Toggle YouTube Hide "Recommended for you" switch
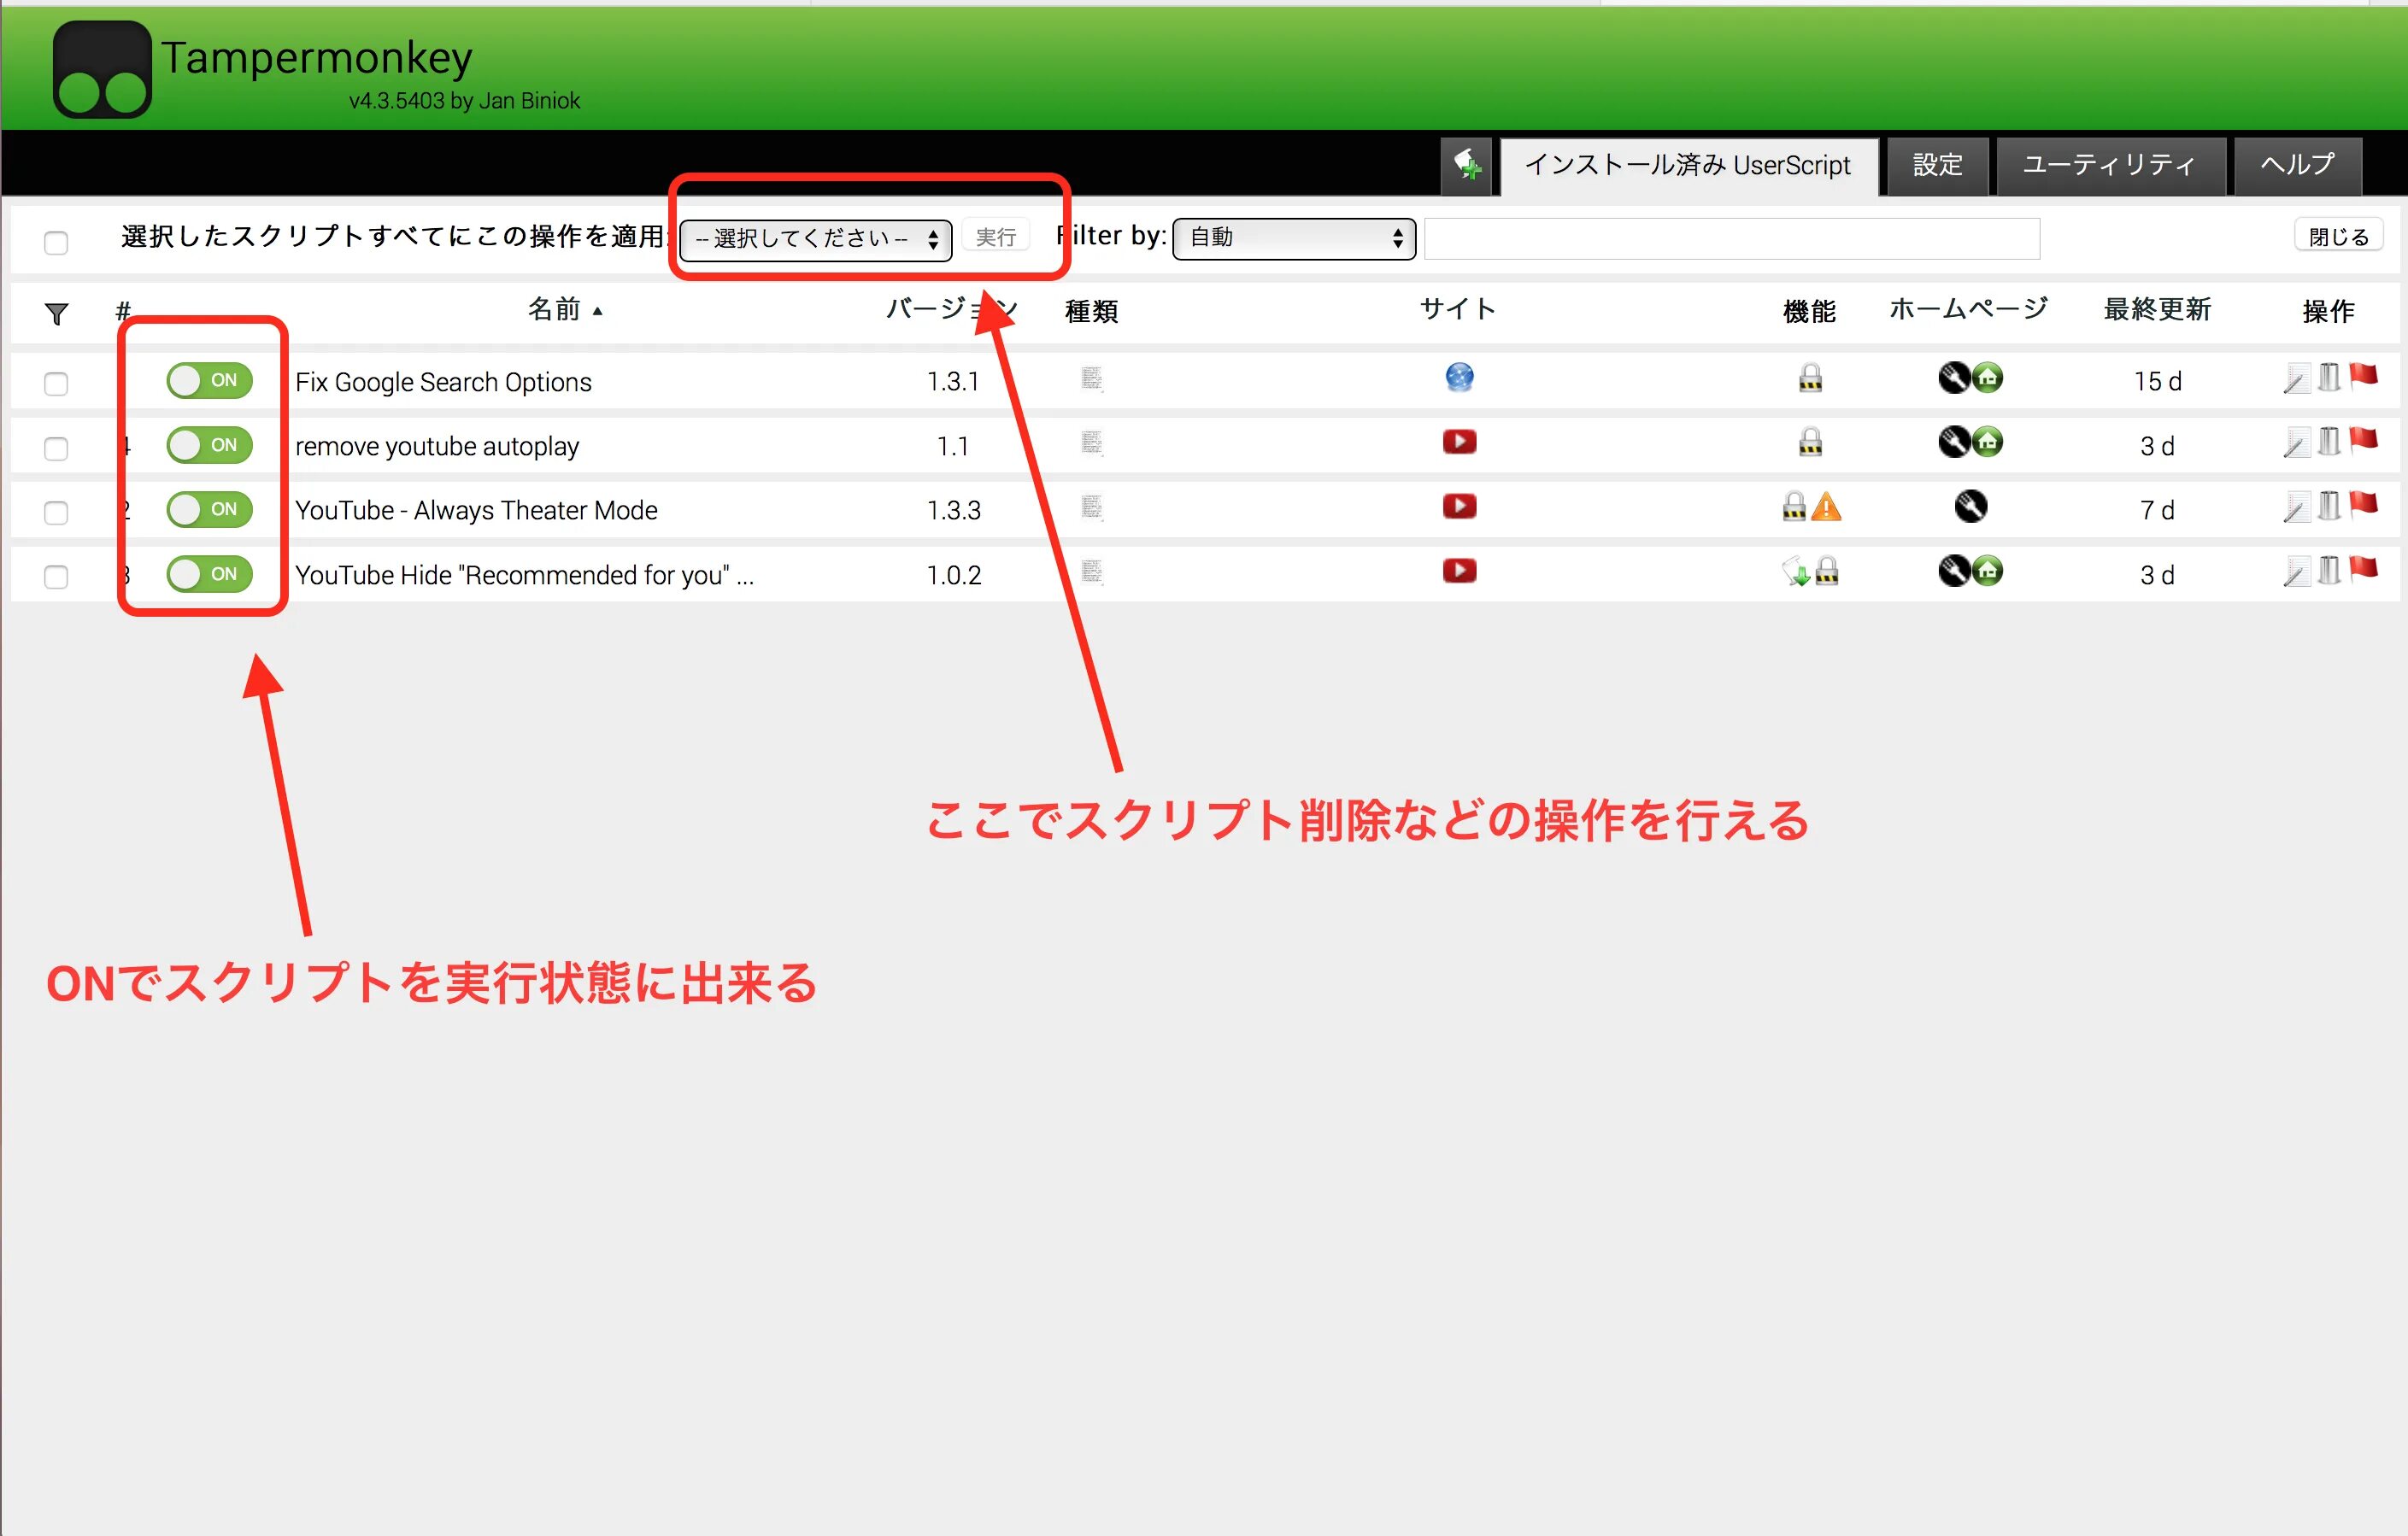 click(209, 574)
